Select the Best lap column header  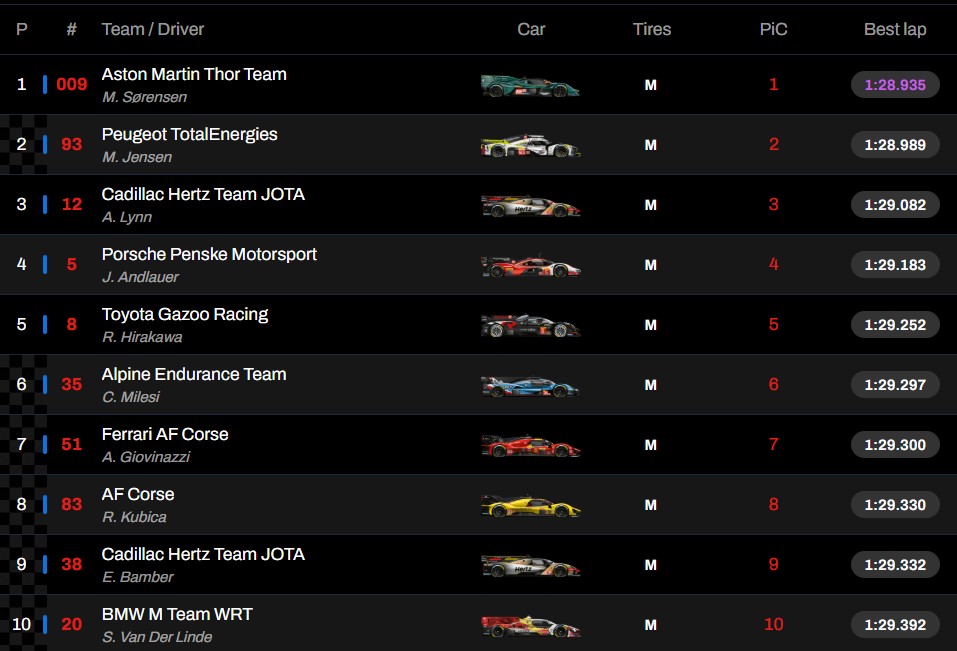pos(895,29)
